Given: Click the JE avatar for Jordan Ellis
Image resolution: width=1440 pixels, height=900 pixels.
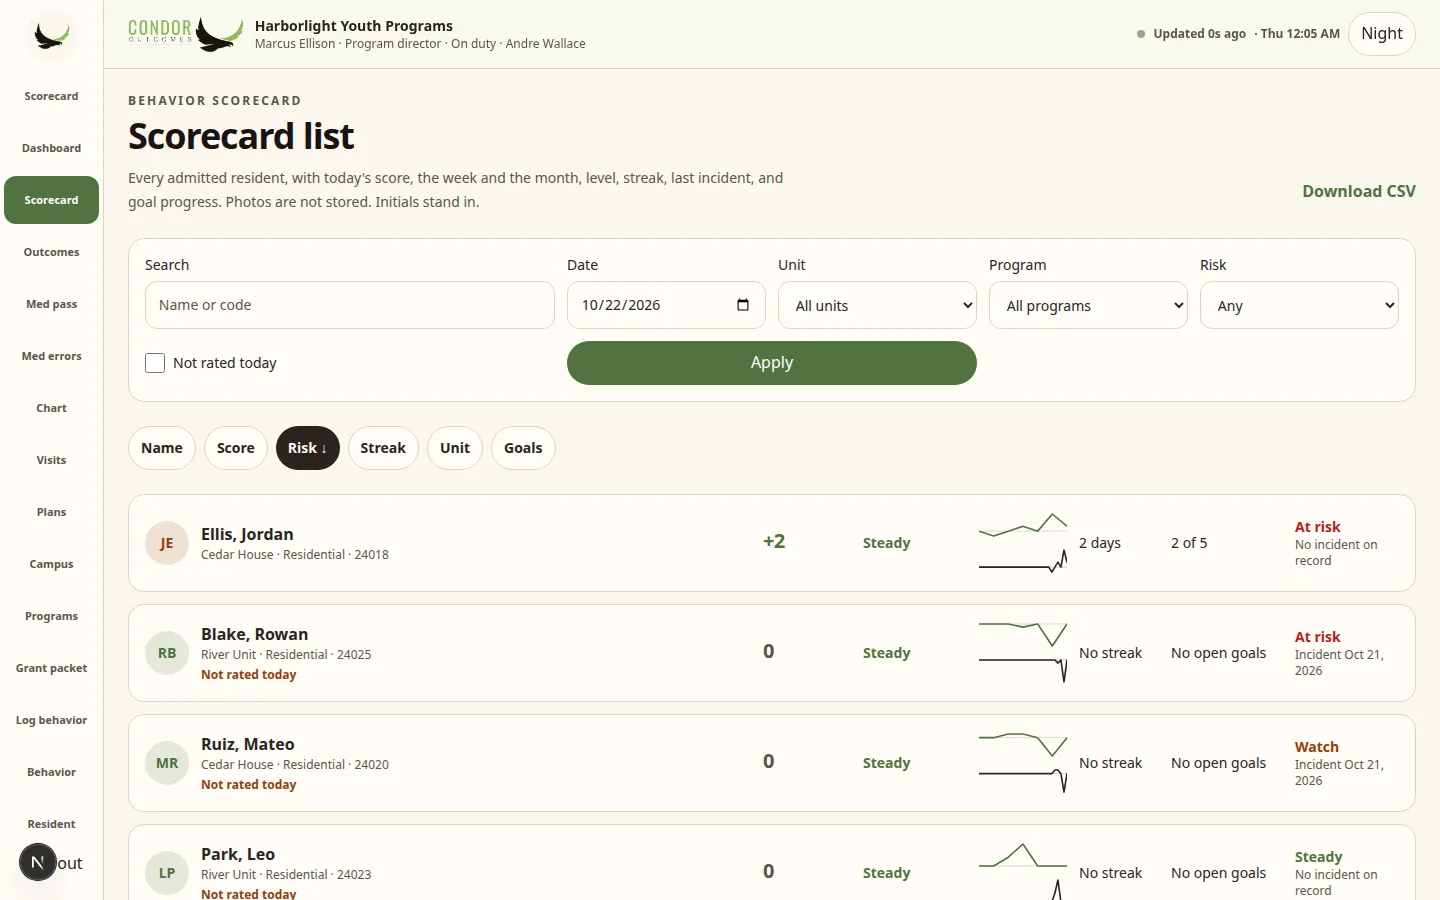Looking at the screenshot, I should (167, 543).
